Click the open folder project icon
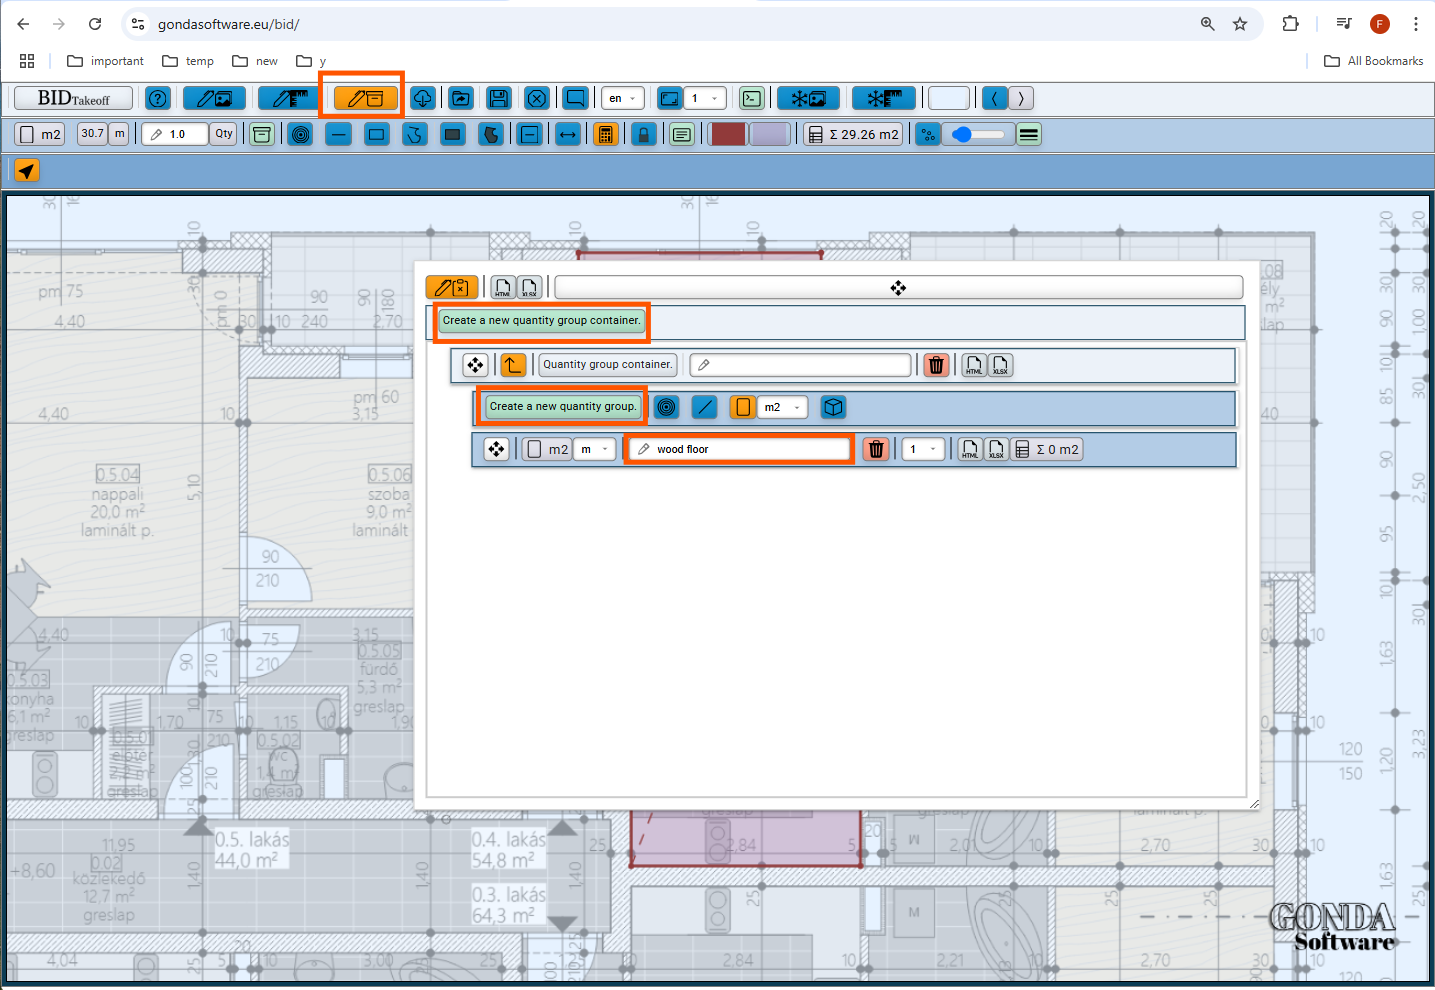Viewport: 1435px width, 990px height. click(x=461, y=98)
